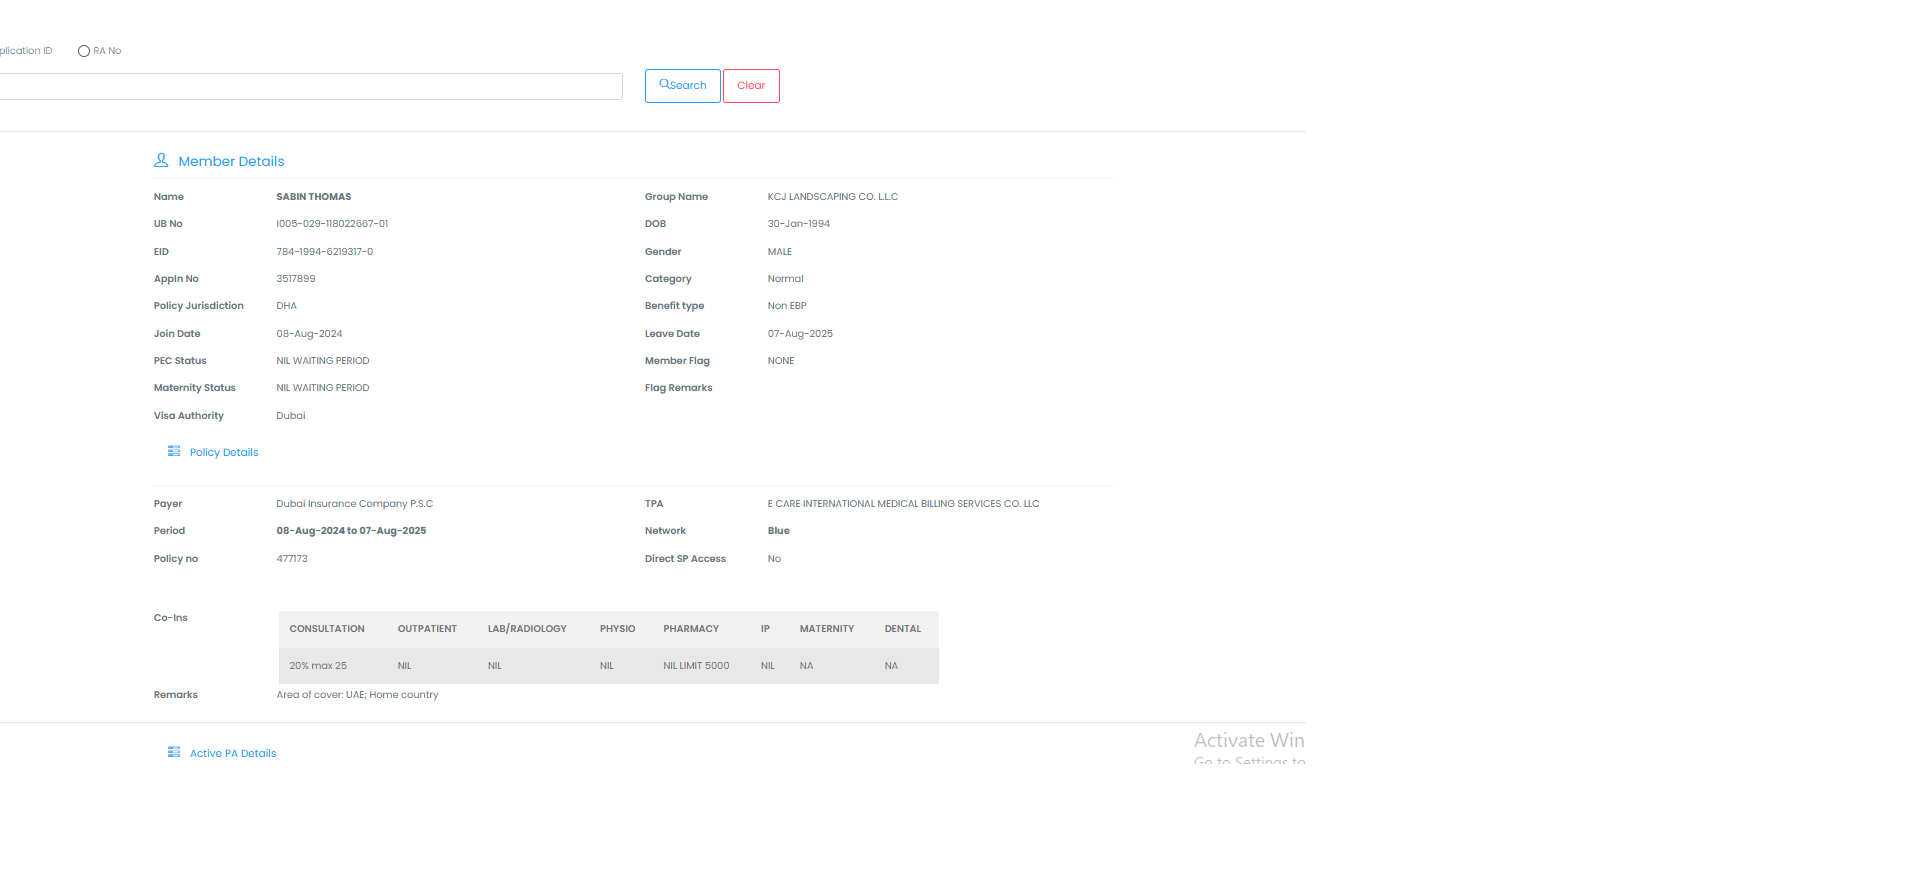Open the Member Details heading
Screen dimensions: 1910x876
pyautogui.click(x=231, y=161)
